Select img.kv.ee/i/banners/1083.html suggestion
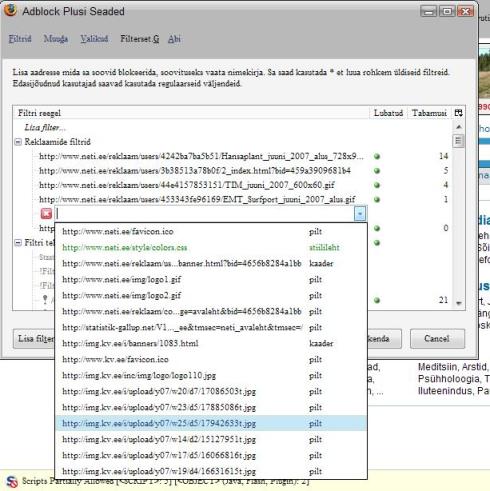Image resolution: width=490 pixels, height=491 pixels. (211, 344)
